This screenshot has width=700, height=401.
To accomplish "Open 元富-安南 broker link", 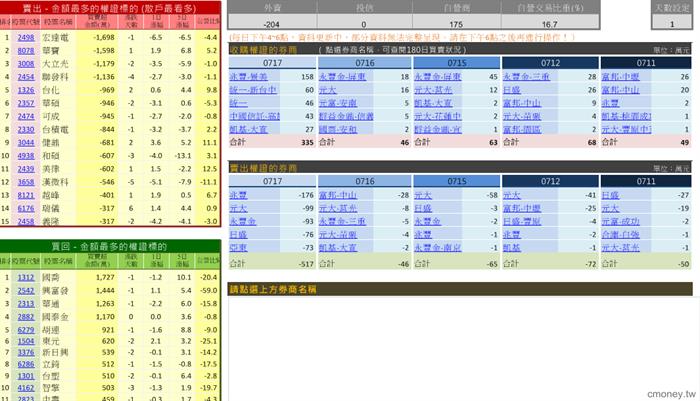I will [x=338, y=103].
